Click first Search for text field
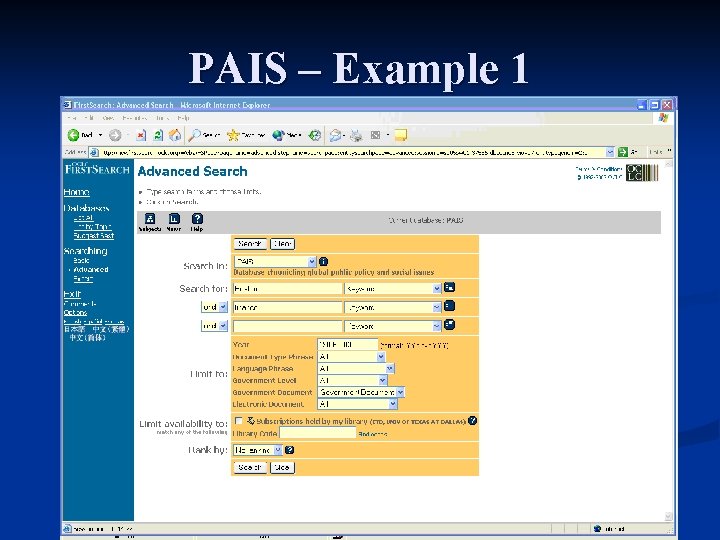The image size is (720, 540). (287, 289)
